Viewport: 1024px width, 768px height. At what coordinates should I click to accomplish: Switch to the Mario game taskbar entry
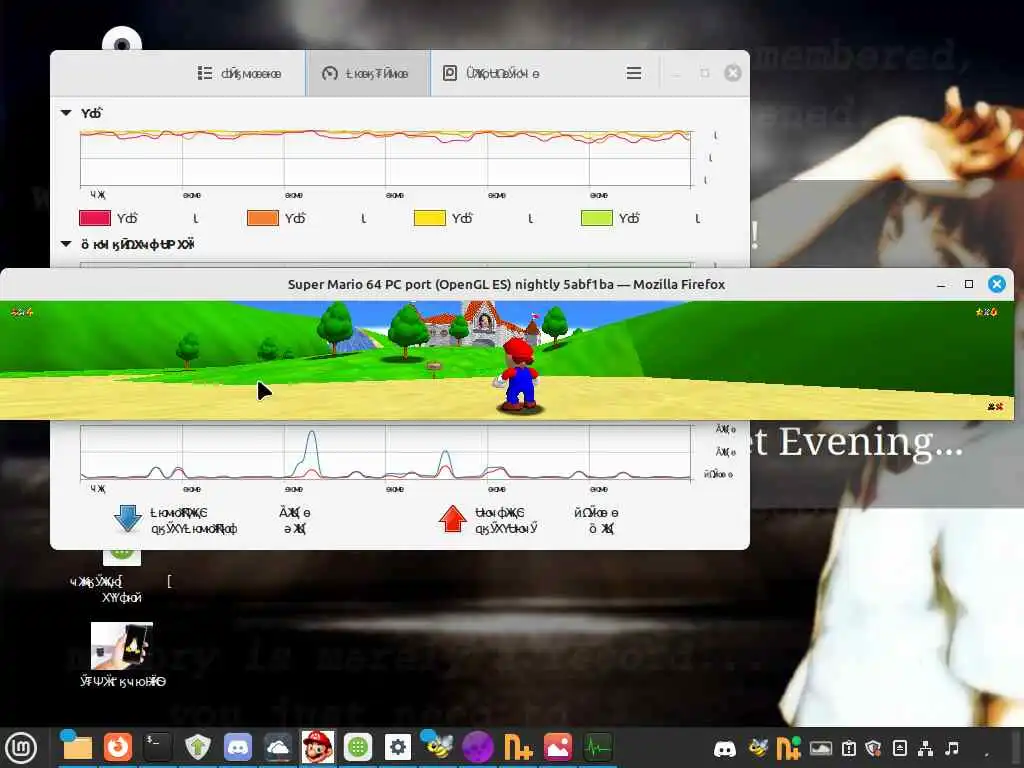(x=318, y=747)
